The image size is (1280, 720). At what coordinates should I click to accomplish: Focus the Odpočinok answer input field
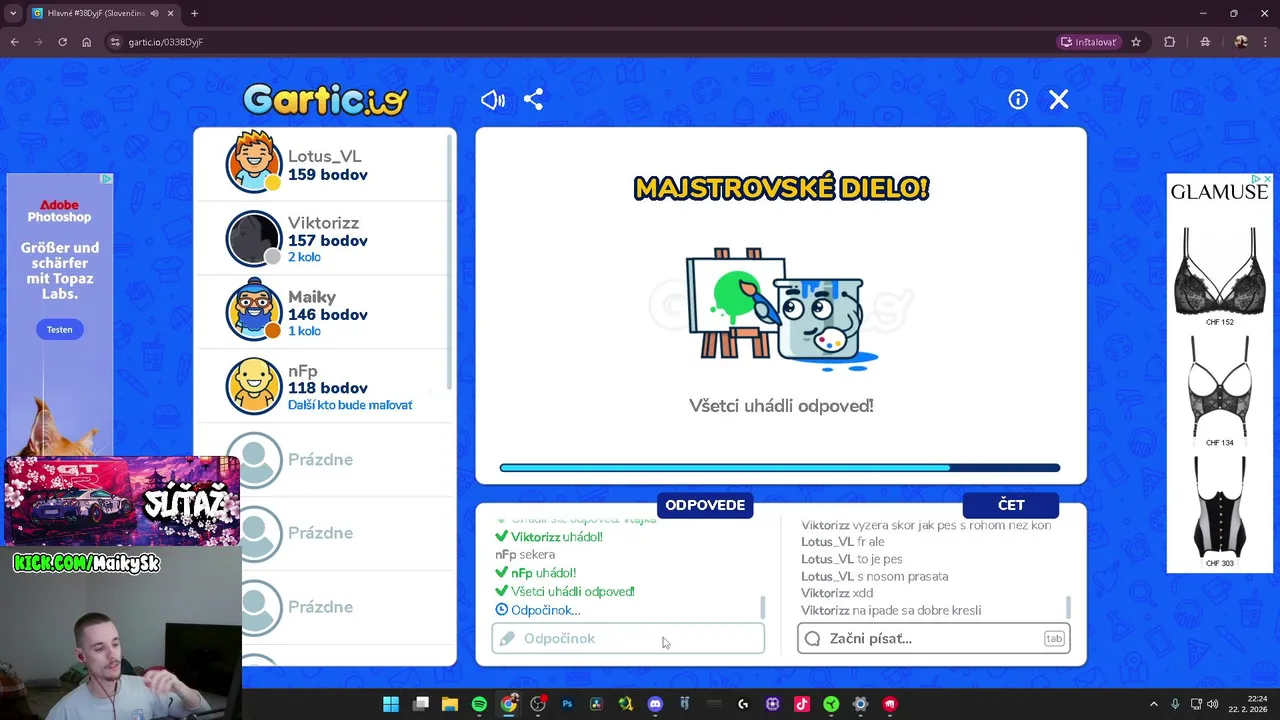tap(628, 638)
